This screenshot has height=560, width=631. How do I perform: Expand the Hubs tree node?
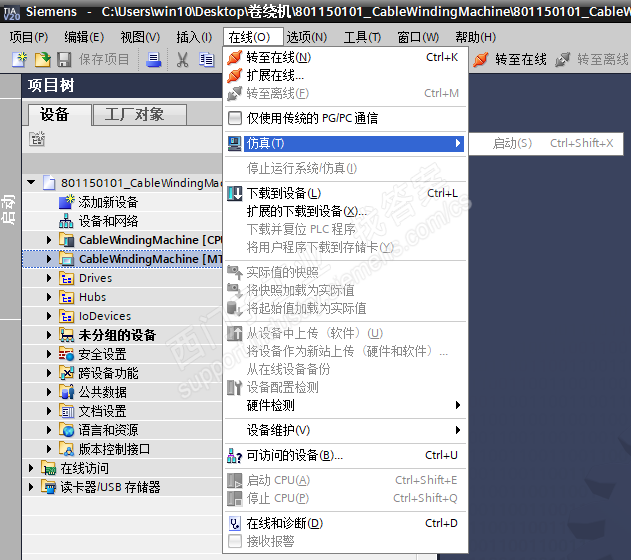click(x=49, y=297)
